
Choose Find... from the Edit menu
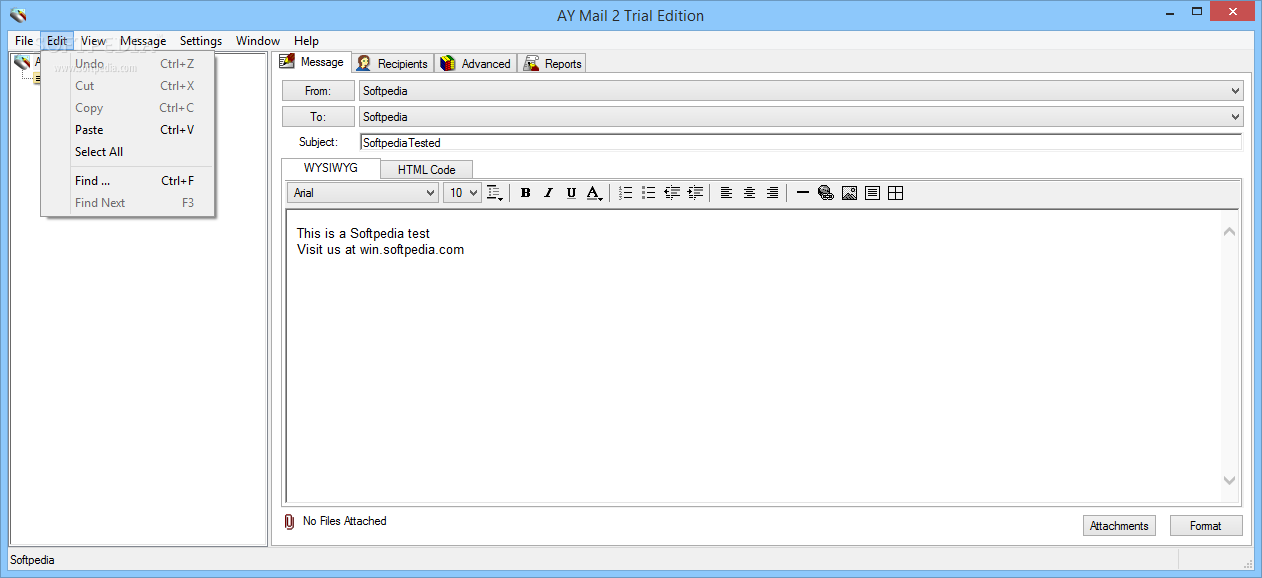click(x=127, y=181)
